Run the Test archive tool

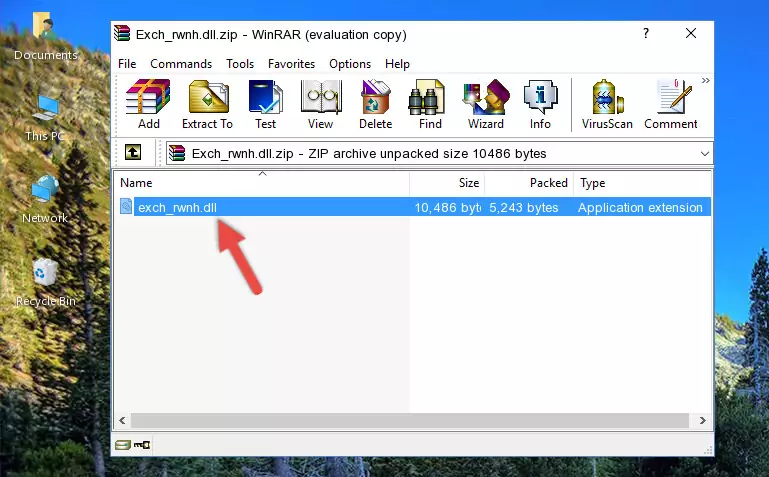(x=265, y=104)
